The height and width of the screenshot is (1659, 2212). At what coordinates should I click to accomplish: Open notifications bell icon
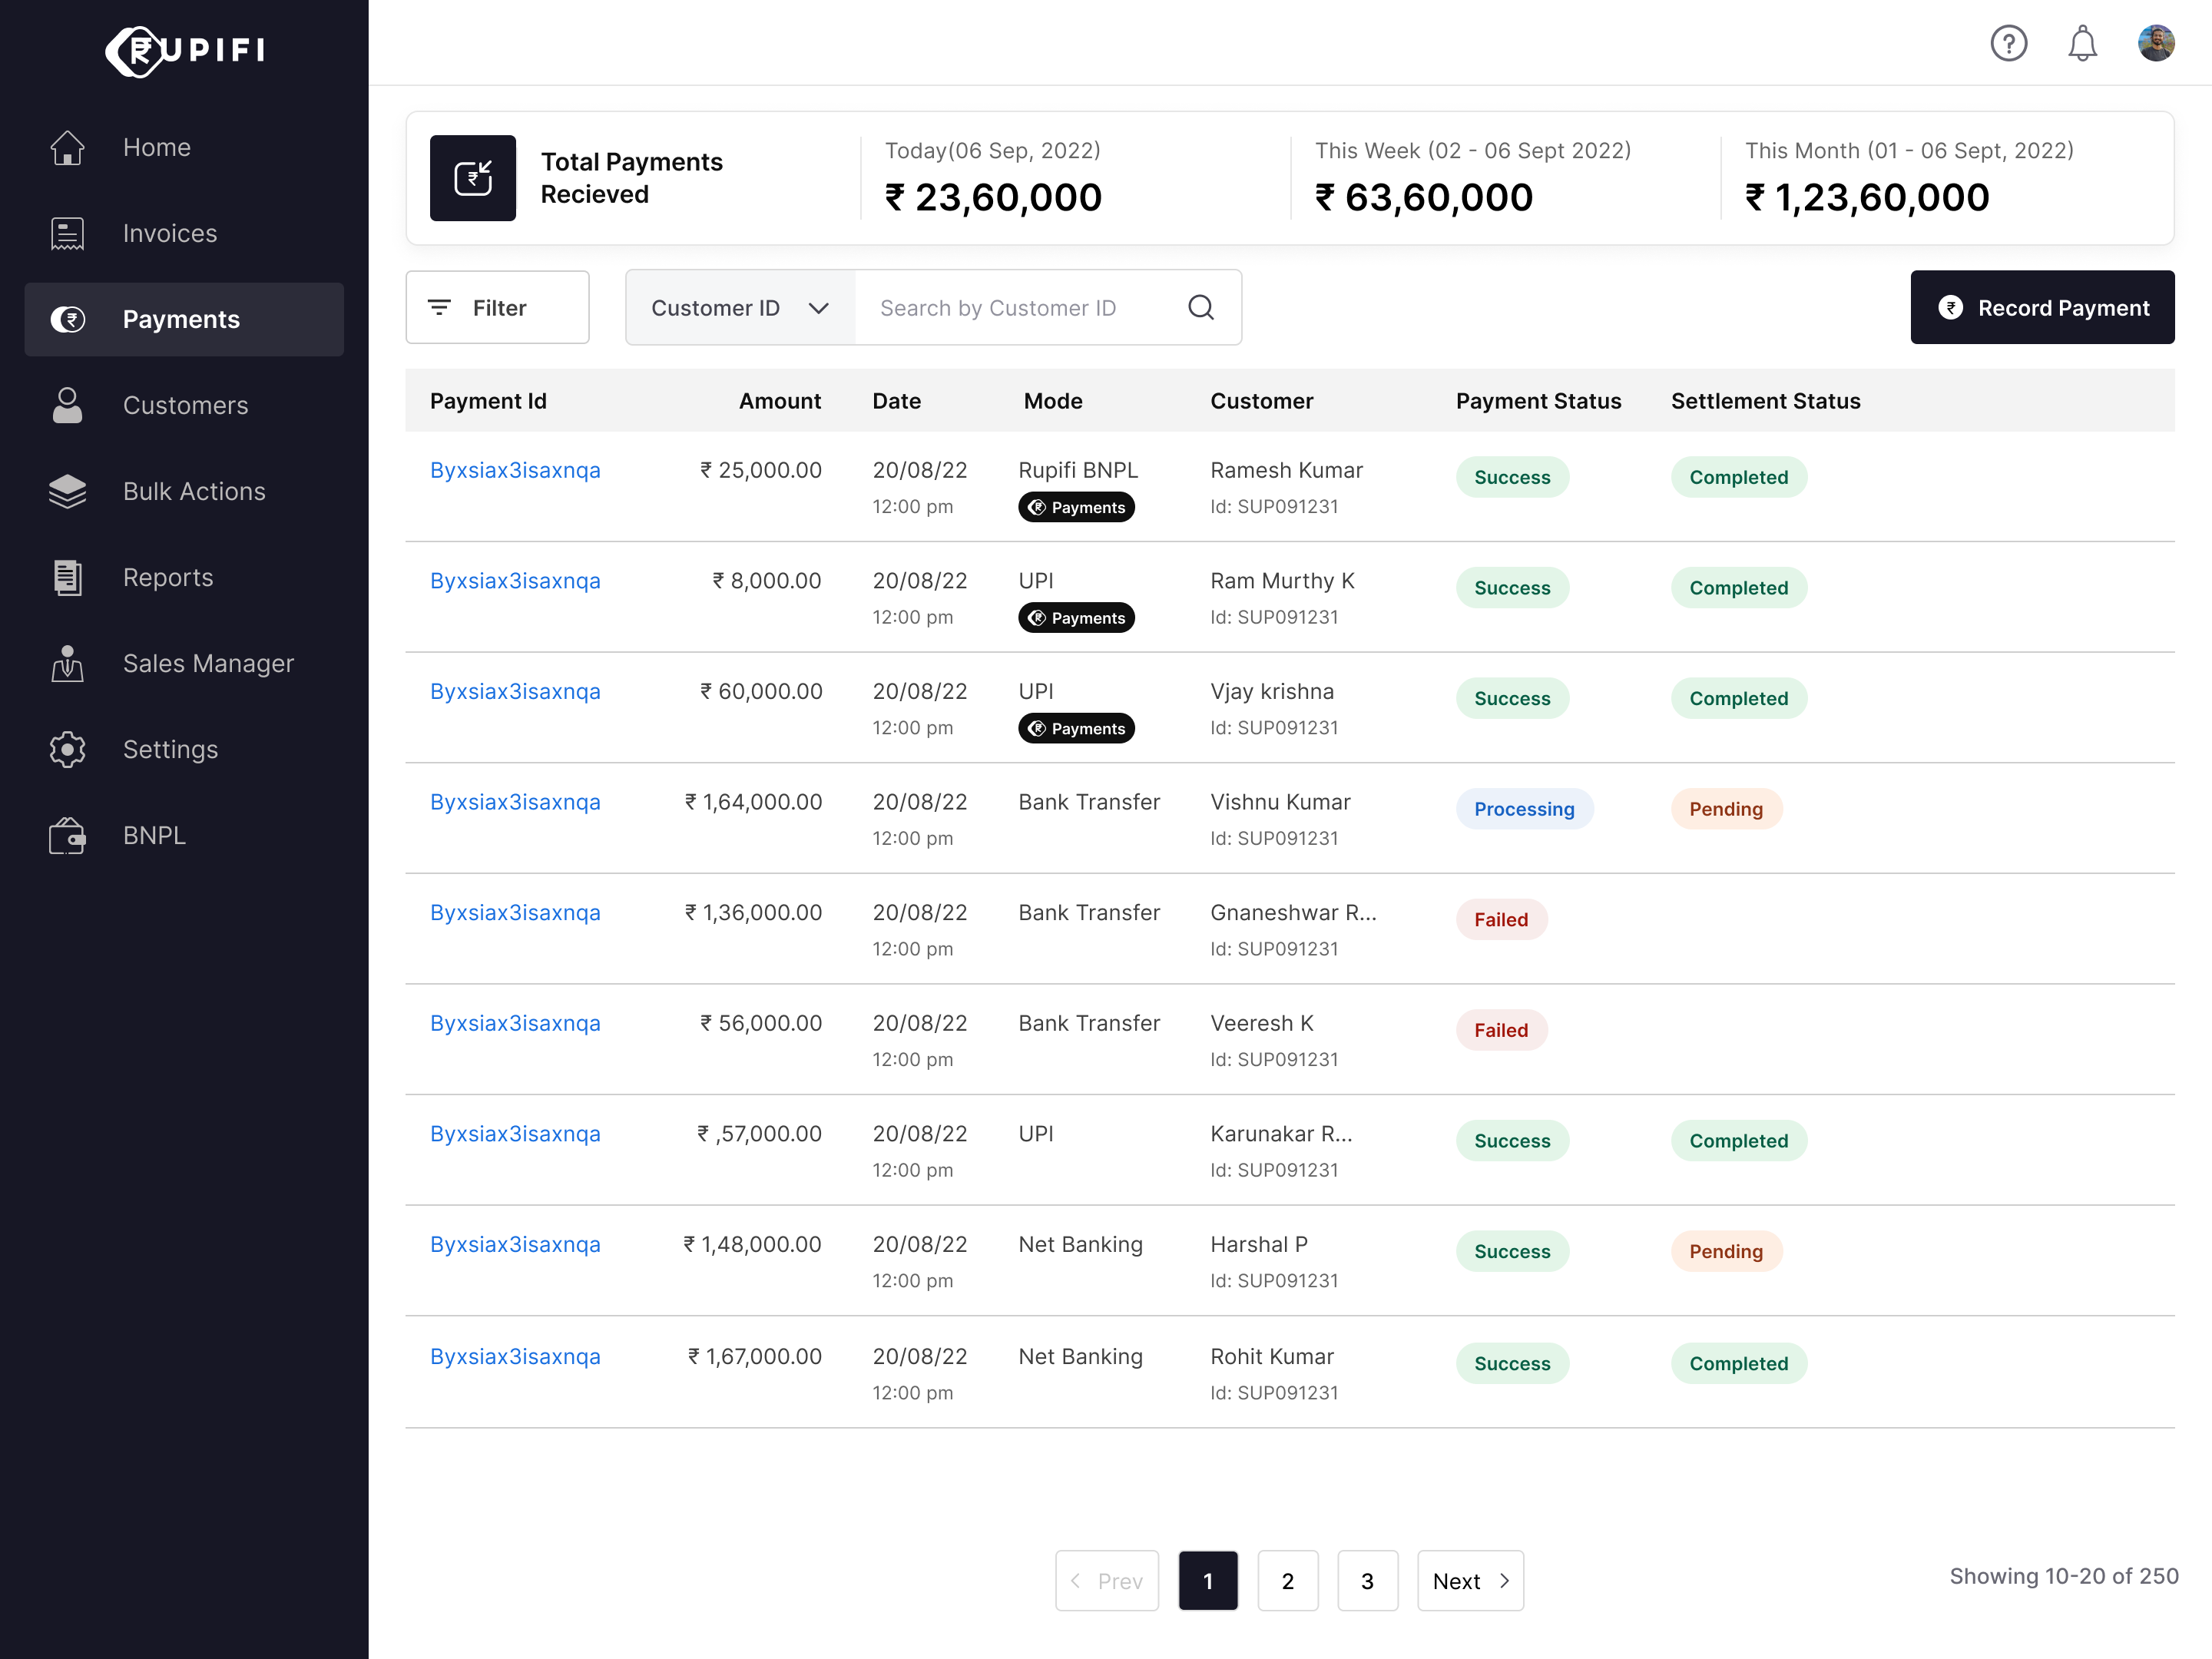pyautogui.click(x=2082, y=43)
